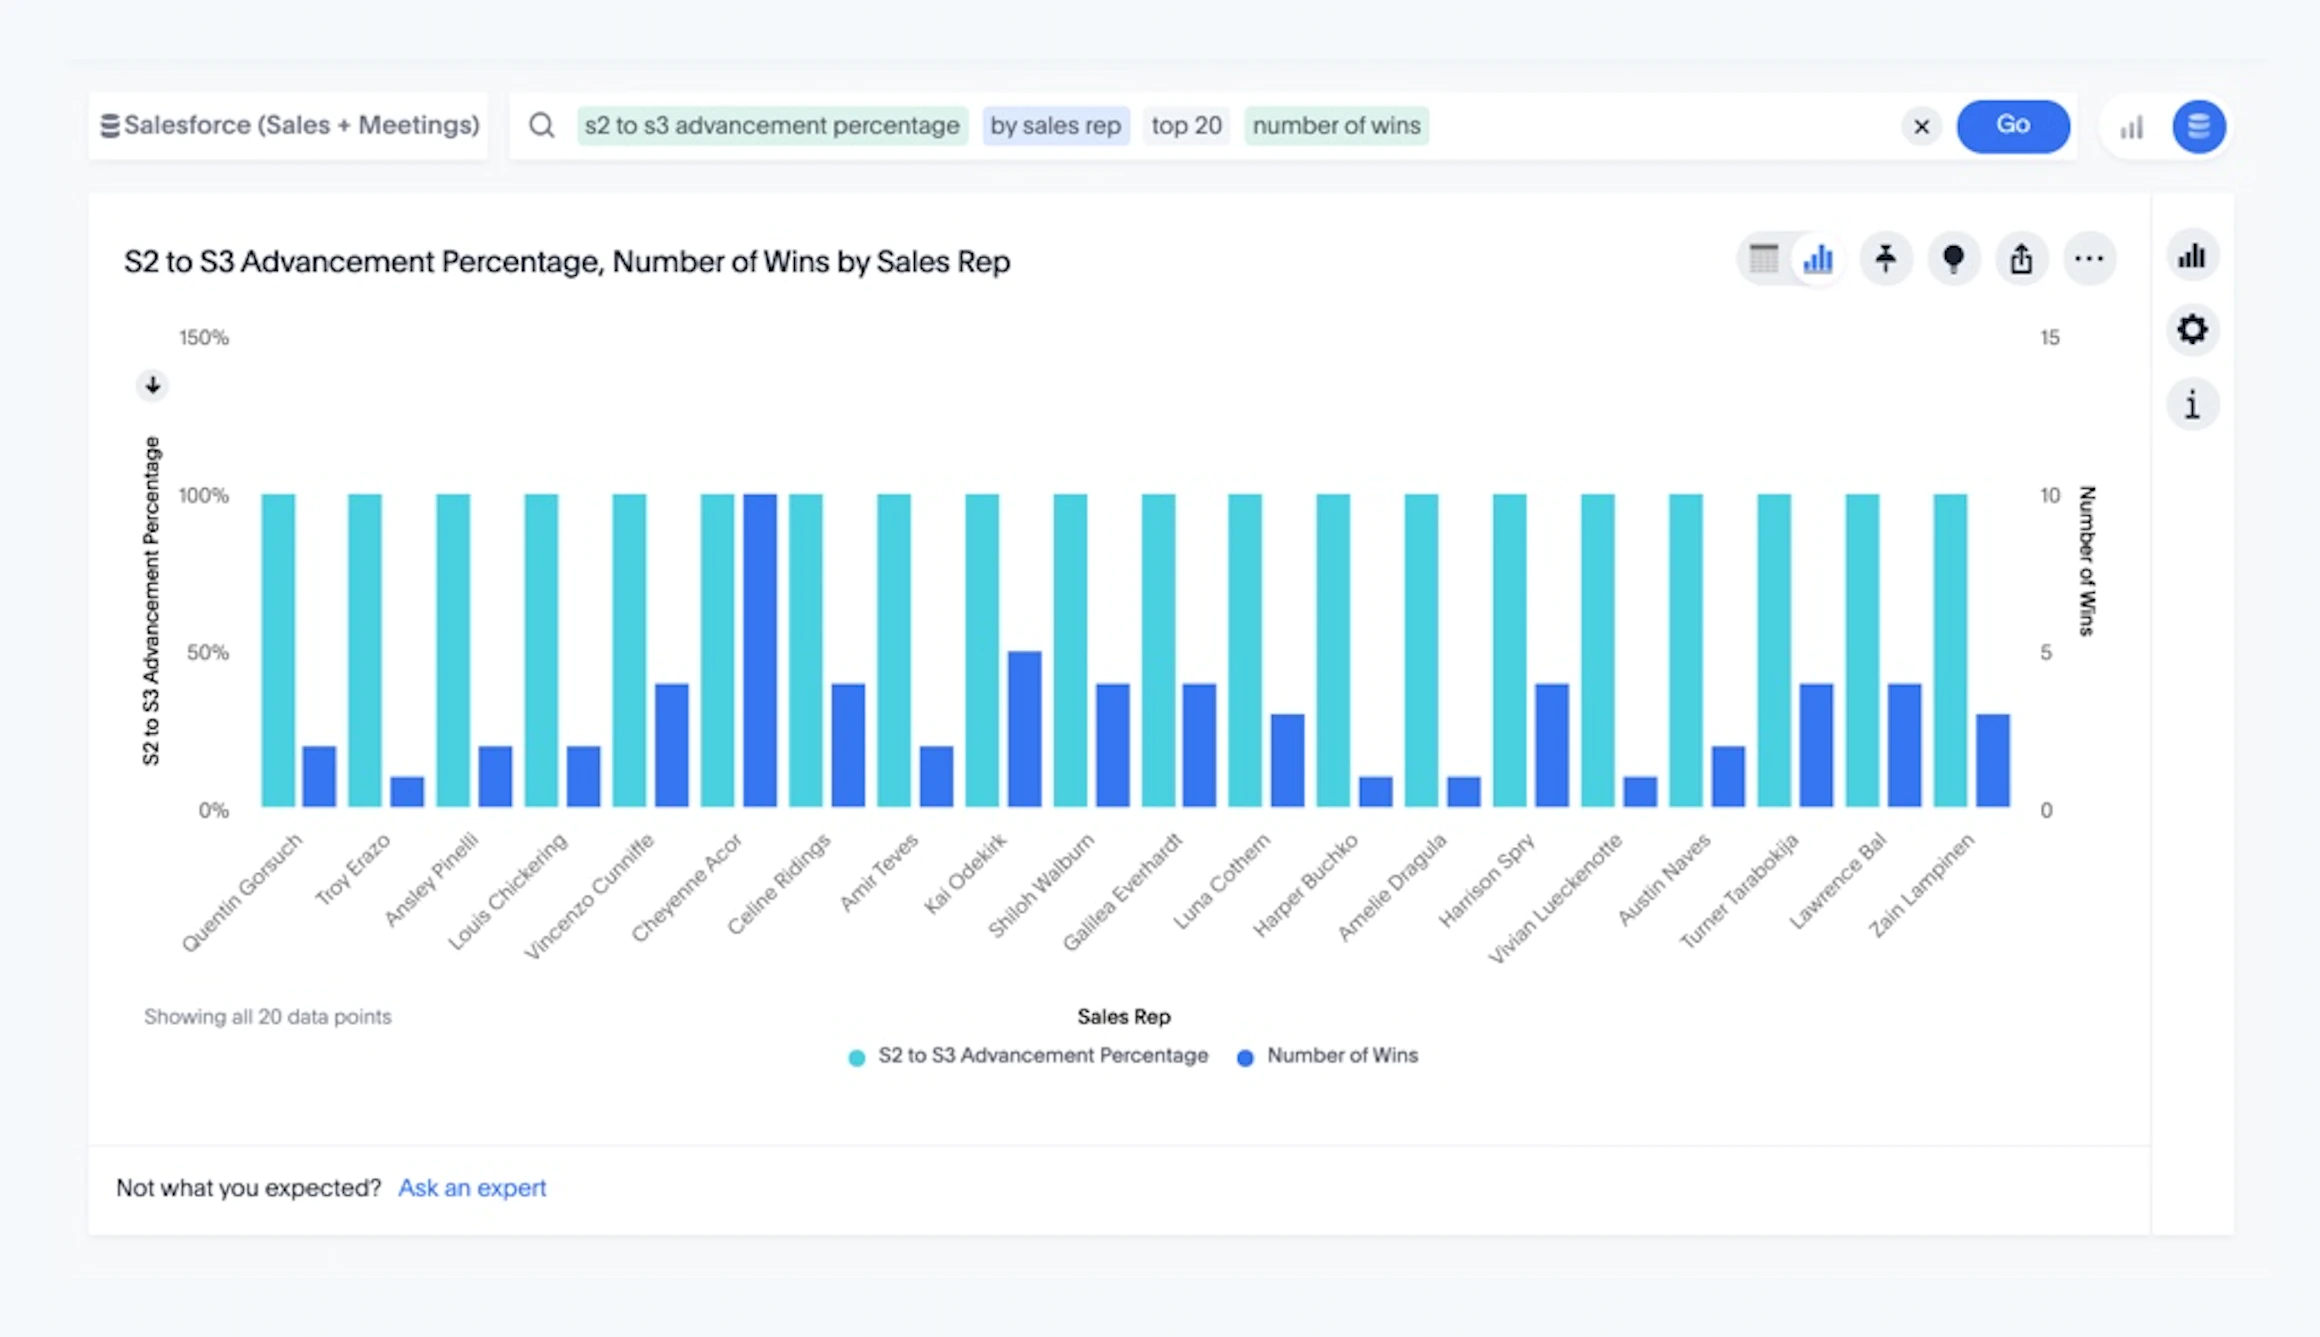Viewport: 2320px width, 1337px height.
Task: Click 'Celine Ridings' axis label
Action: pyautogui.click(x=778, y=884)
